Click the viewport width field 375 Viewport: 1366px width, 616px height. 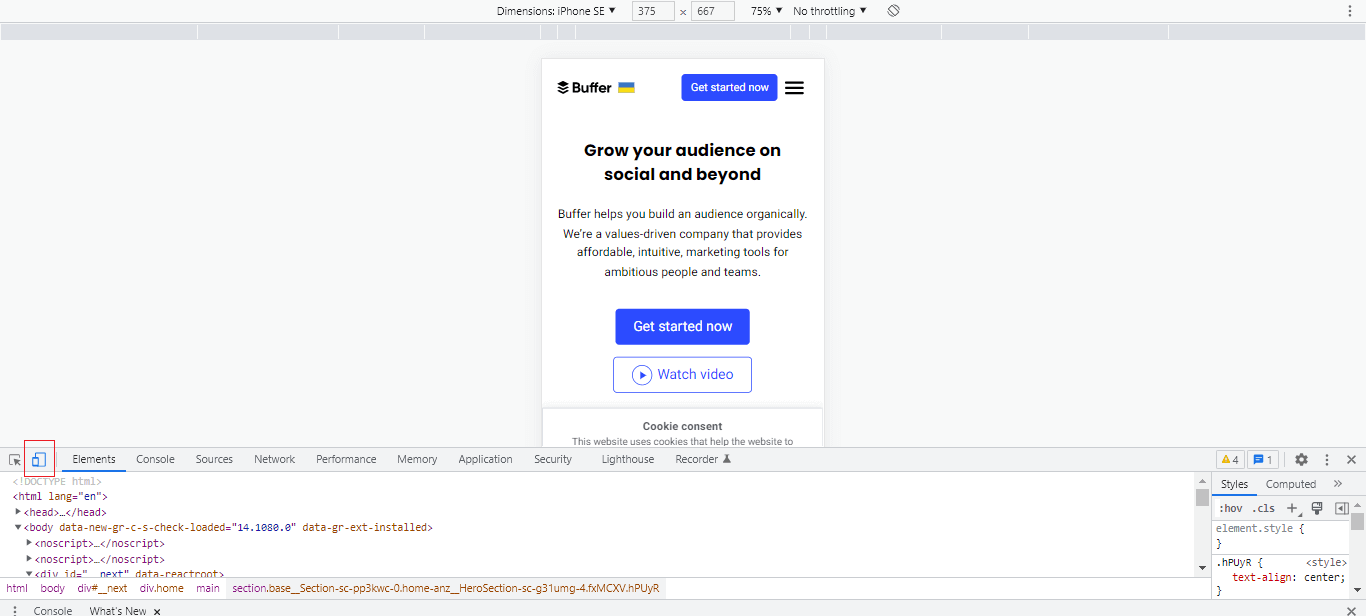pos(653,11)
